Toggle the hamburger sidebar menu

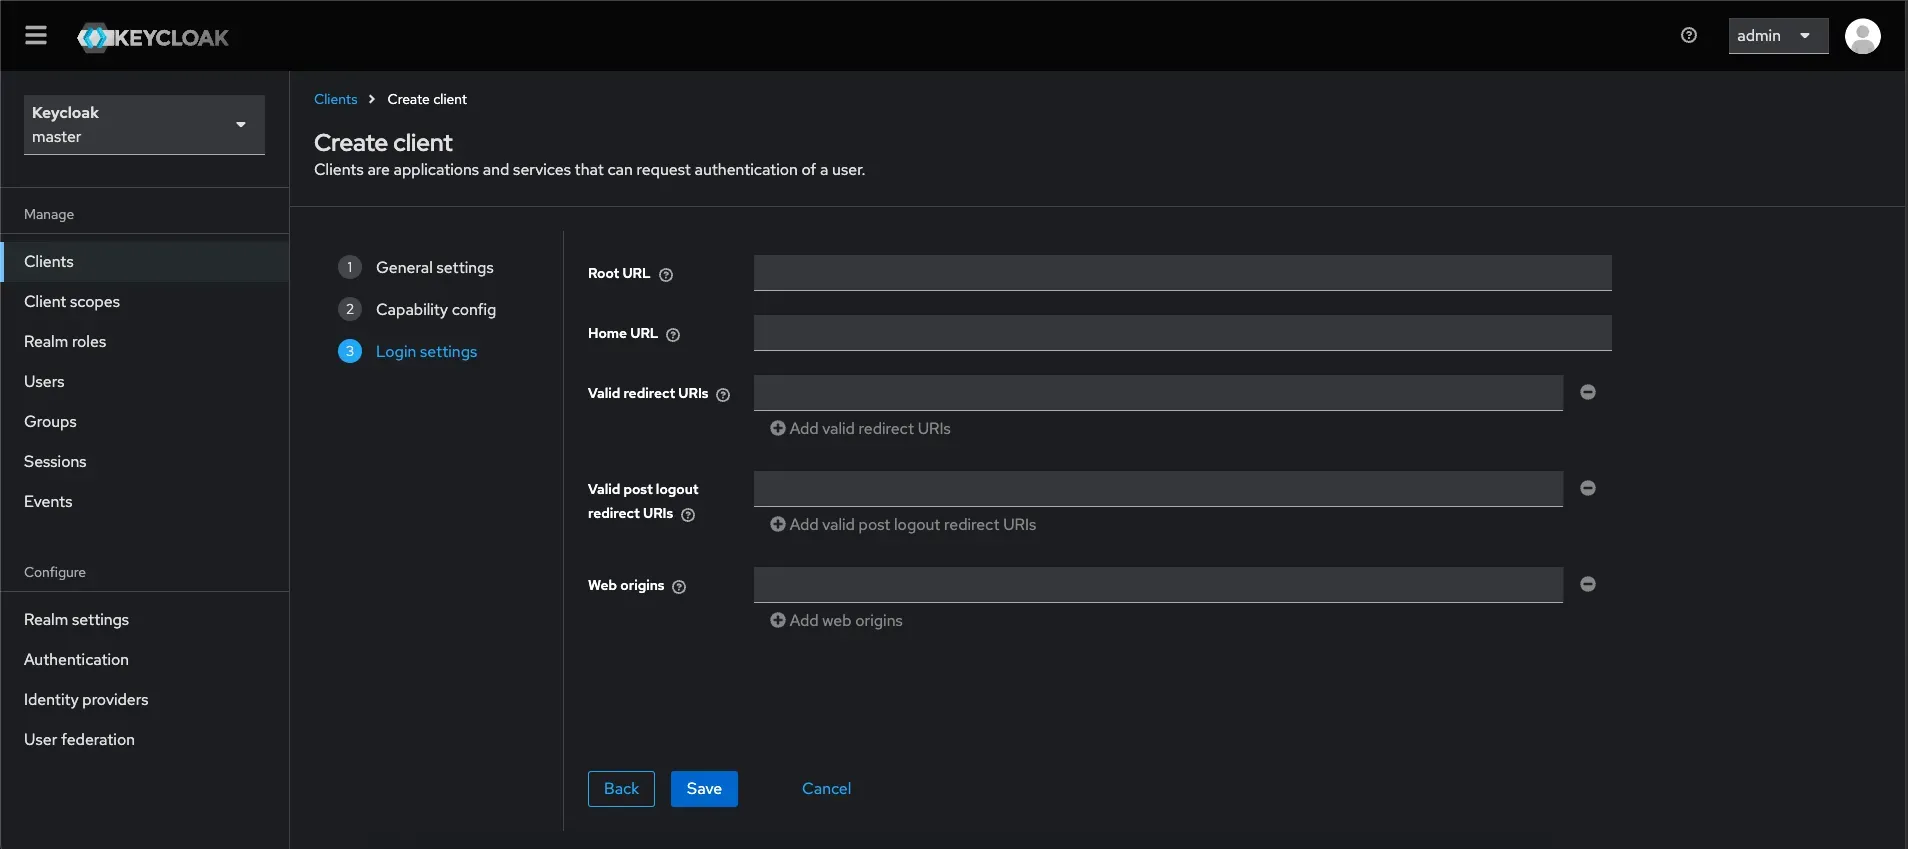[36, 36]
